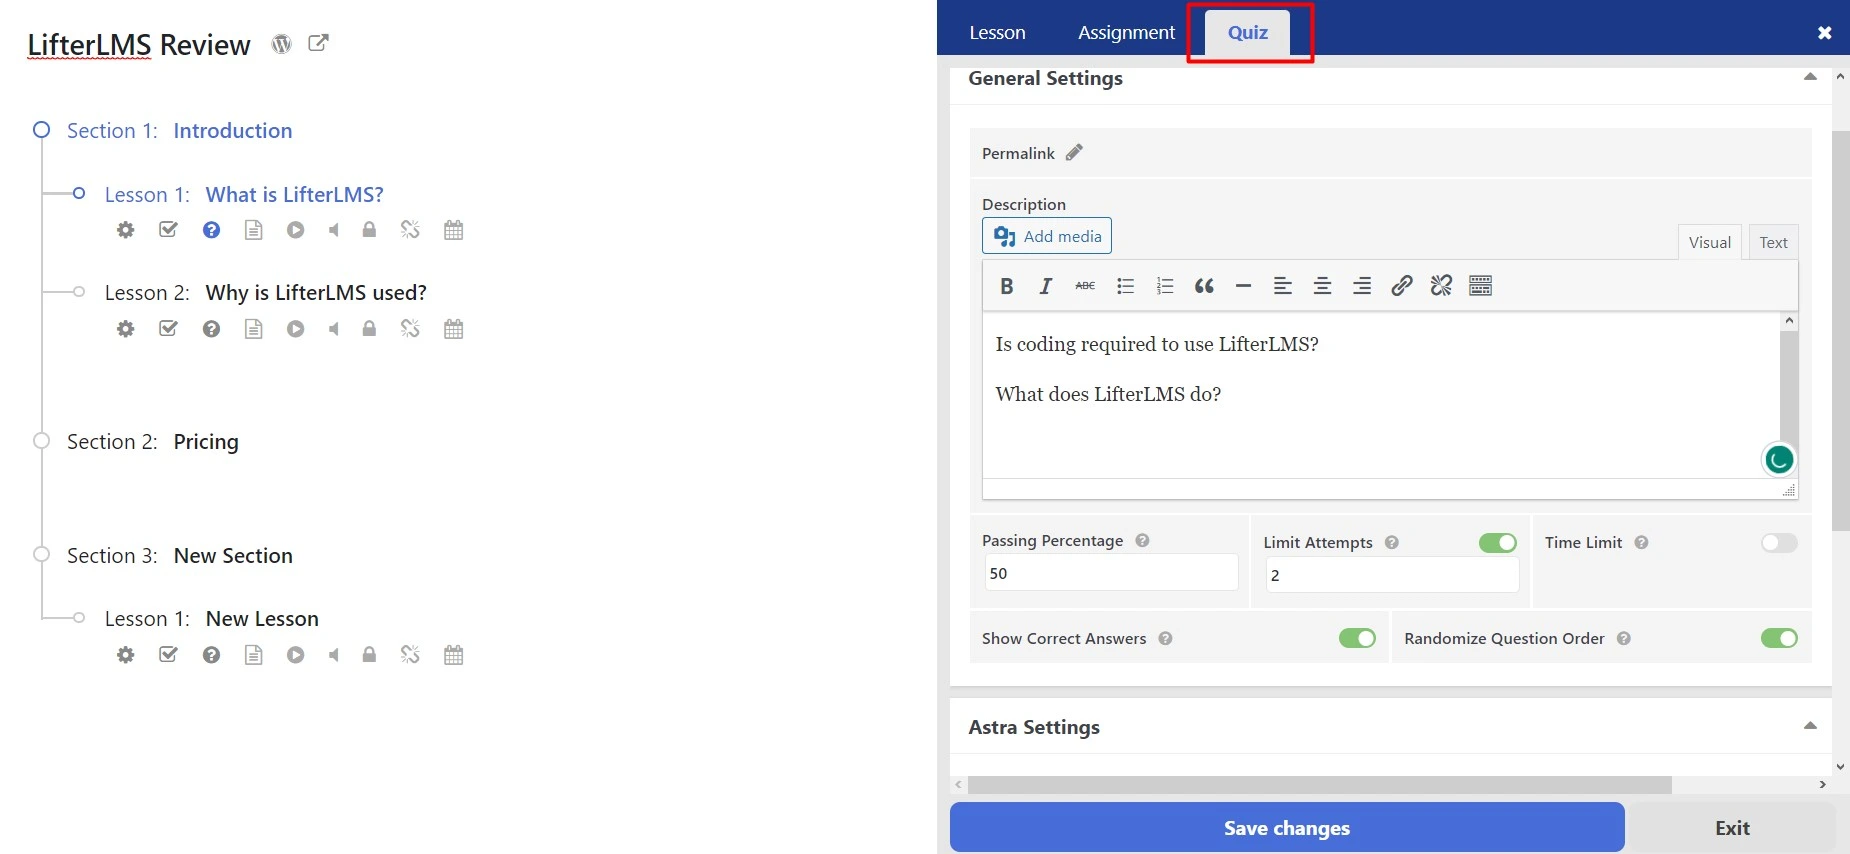Show help for Passing Percentage
Image resolution: width=1850 pixels, height=854 pixels.
coord(1142,541)
